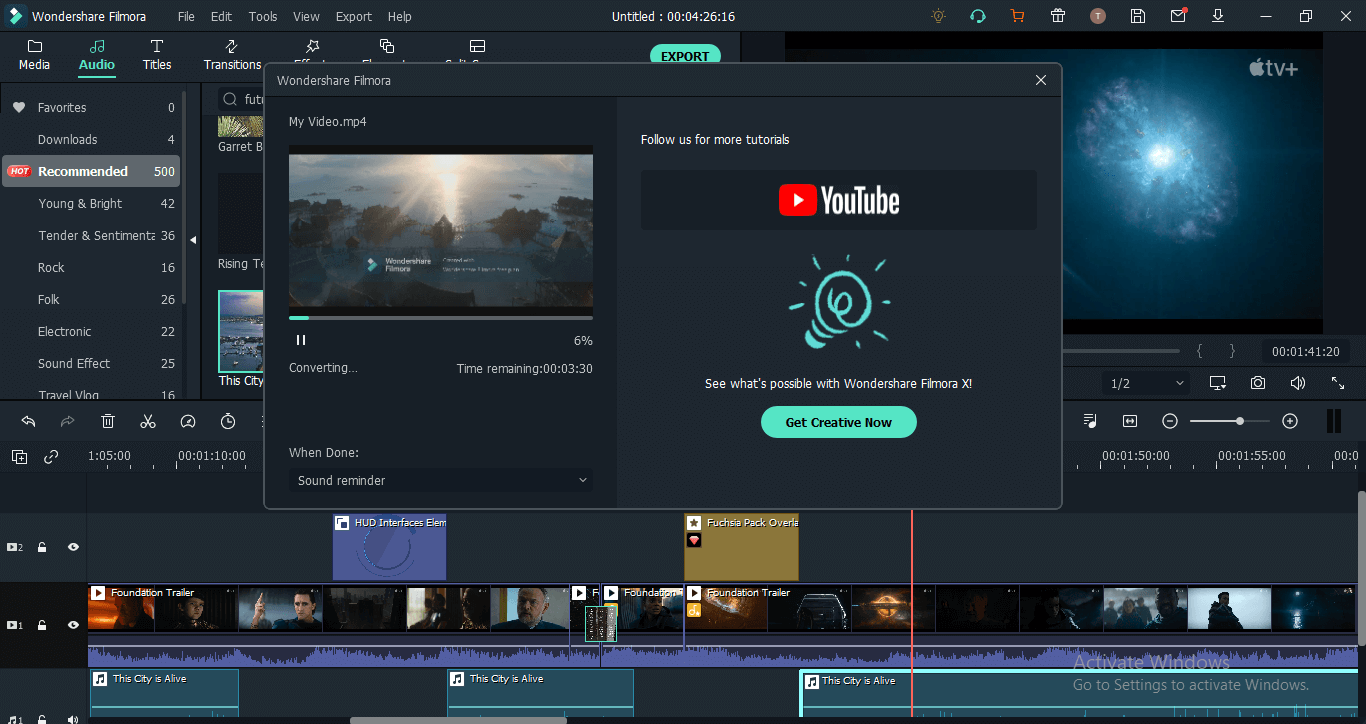Open the View menu
This screenshot has height=724, width=1366.
pyautogui.click(x=306, y=16)
